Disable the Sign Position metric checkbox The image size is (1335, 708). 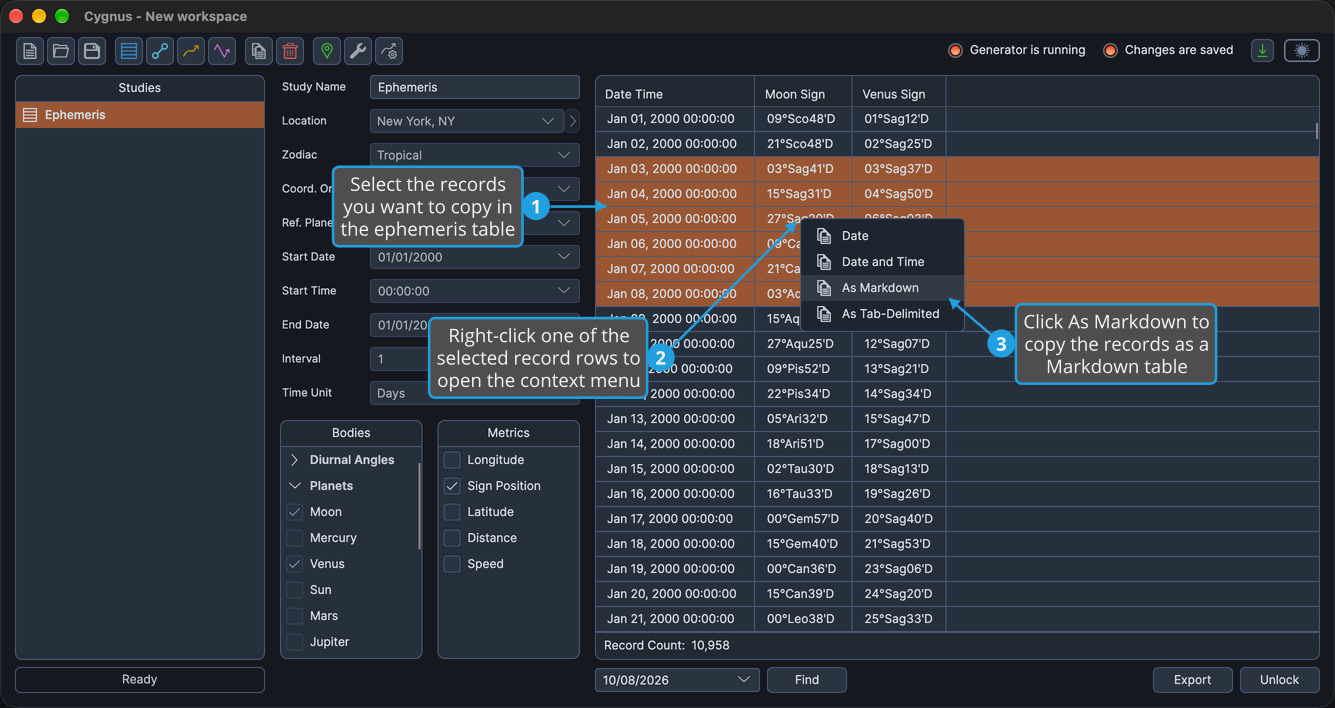click(x=452, y=486)
